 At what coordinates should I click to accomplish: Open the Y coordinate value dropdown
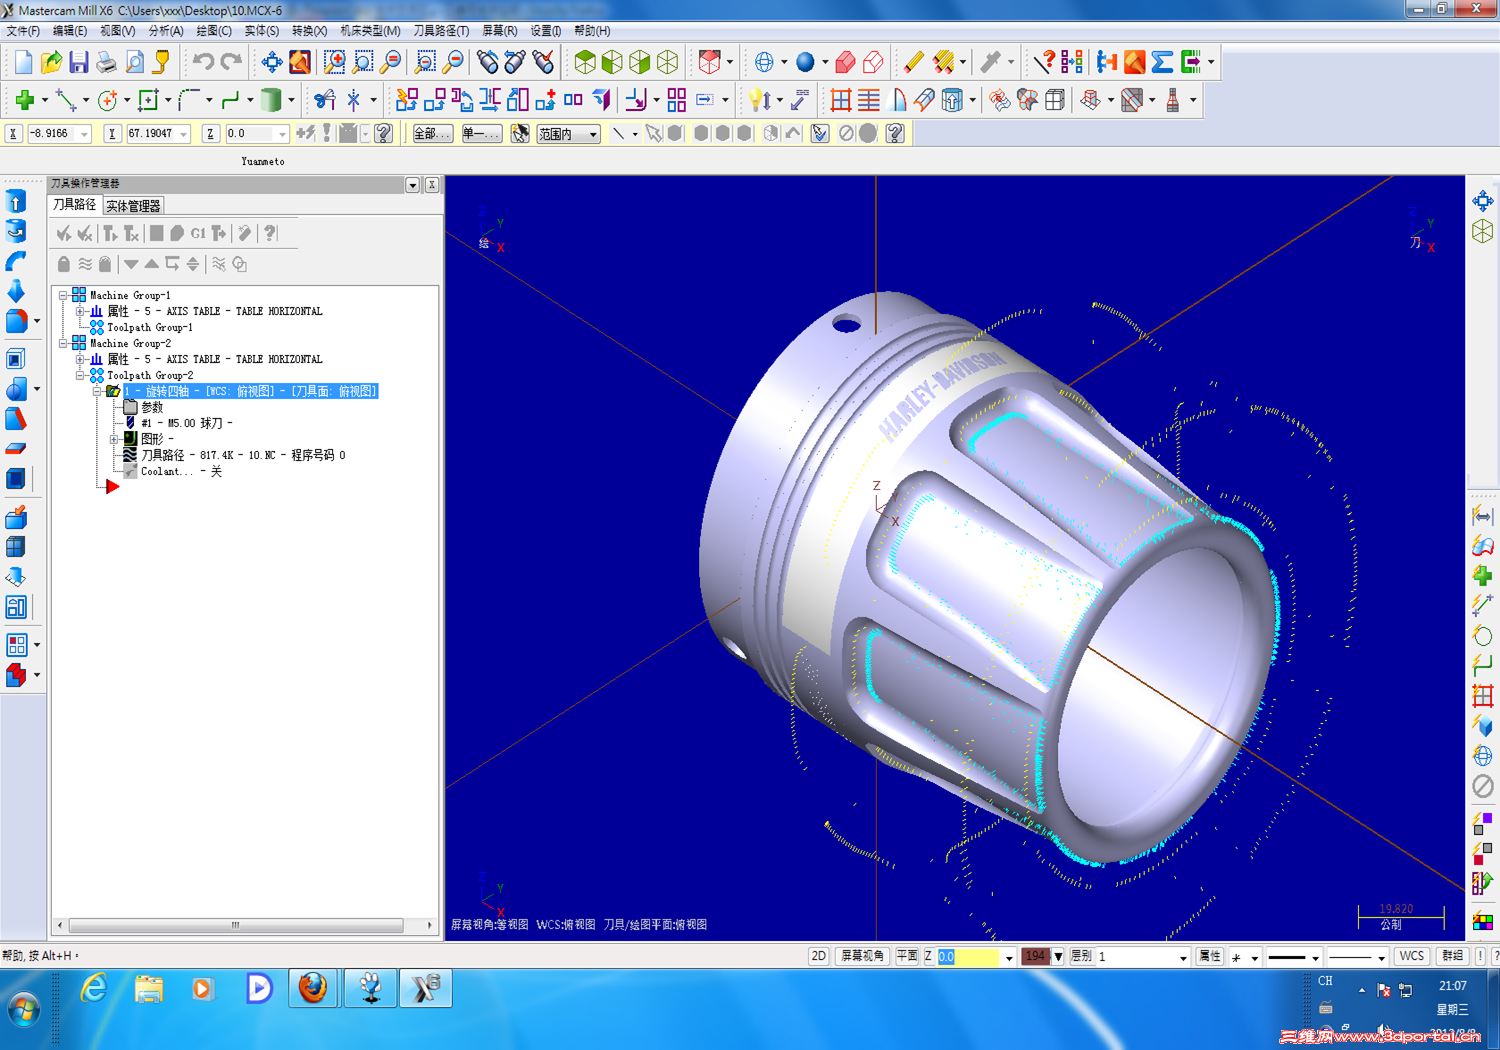(x=183, y=134)
